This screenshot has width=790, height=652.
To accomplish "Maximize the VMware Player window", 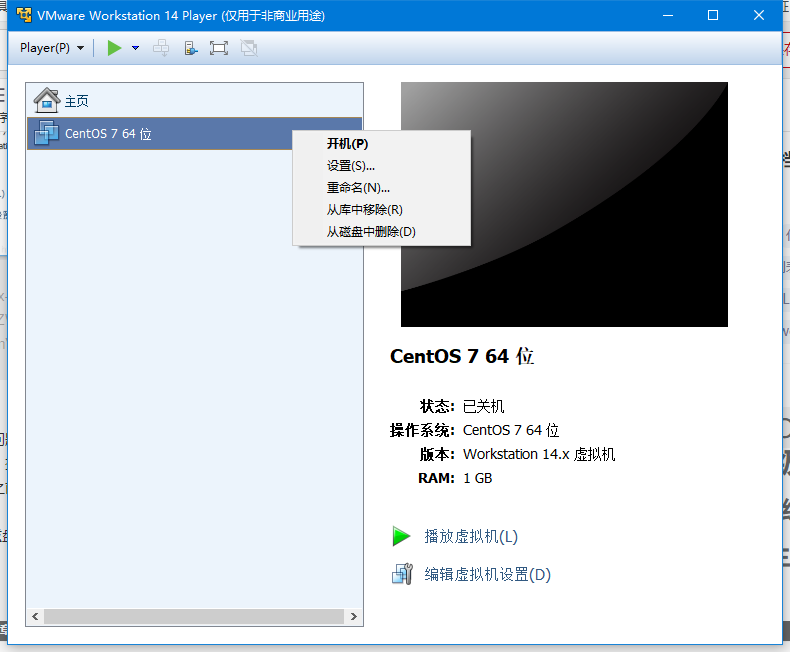I will (713, 16).
